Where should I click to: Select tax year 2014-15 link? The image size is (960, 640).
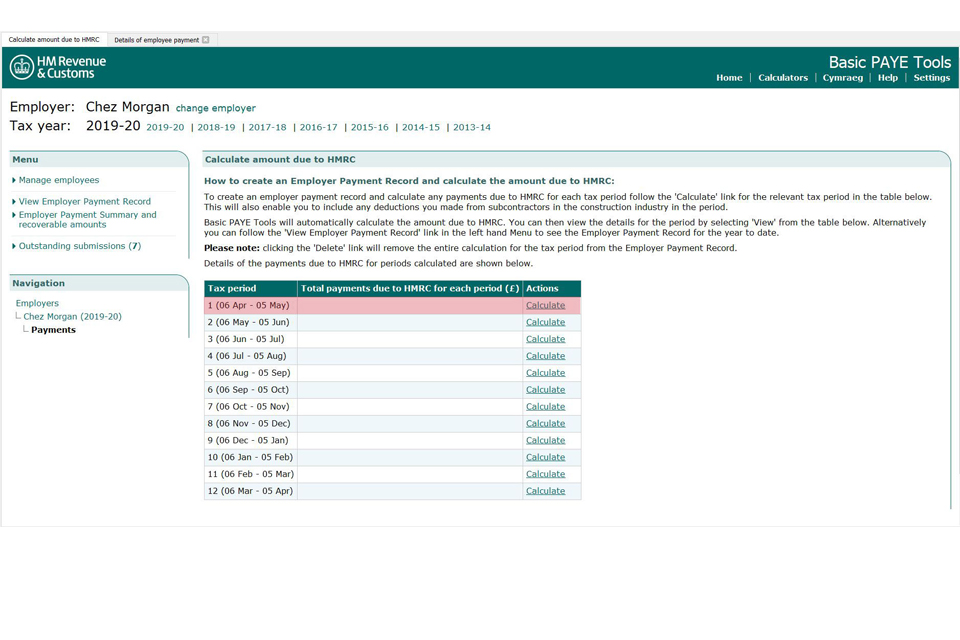(421, 127)
